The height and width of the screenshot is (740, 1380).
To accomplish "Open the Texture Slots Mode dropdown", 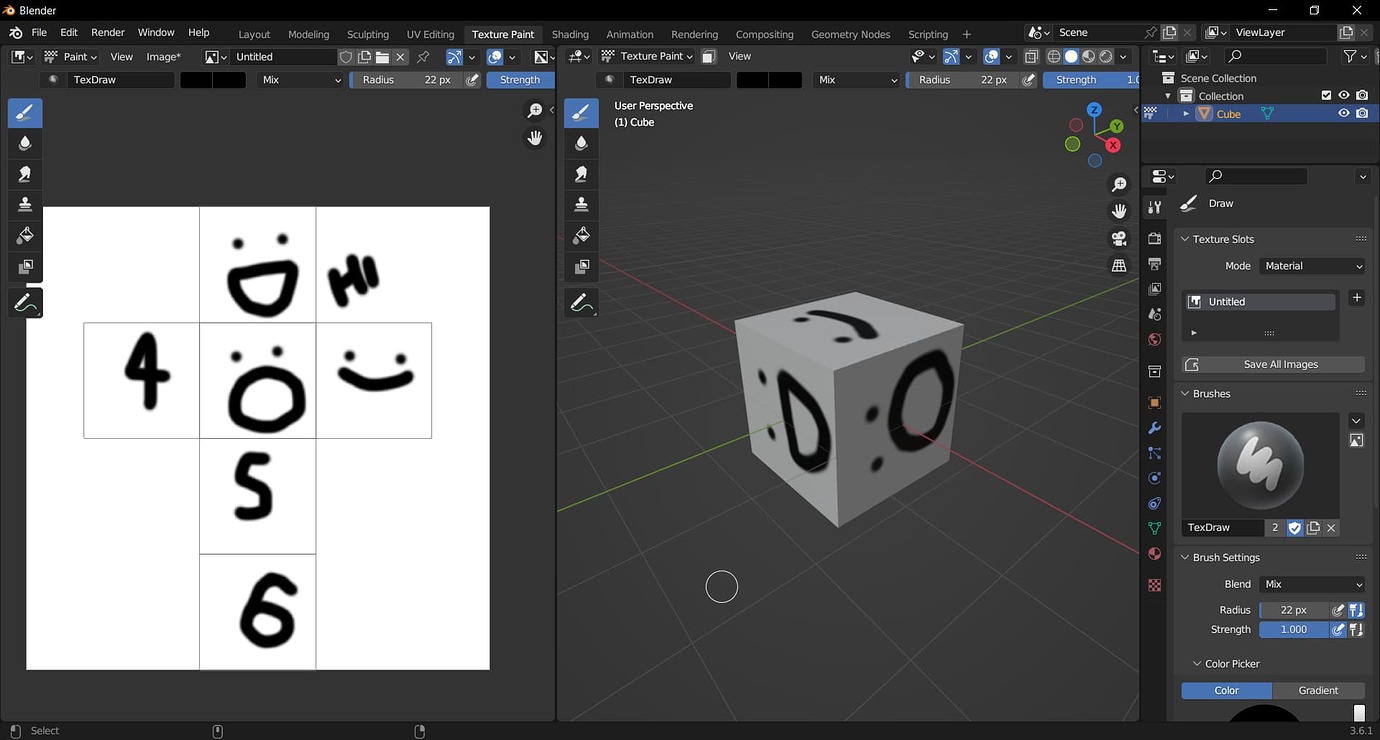I will pyautogui.click(x=1313, y=266).
